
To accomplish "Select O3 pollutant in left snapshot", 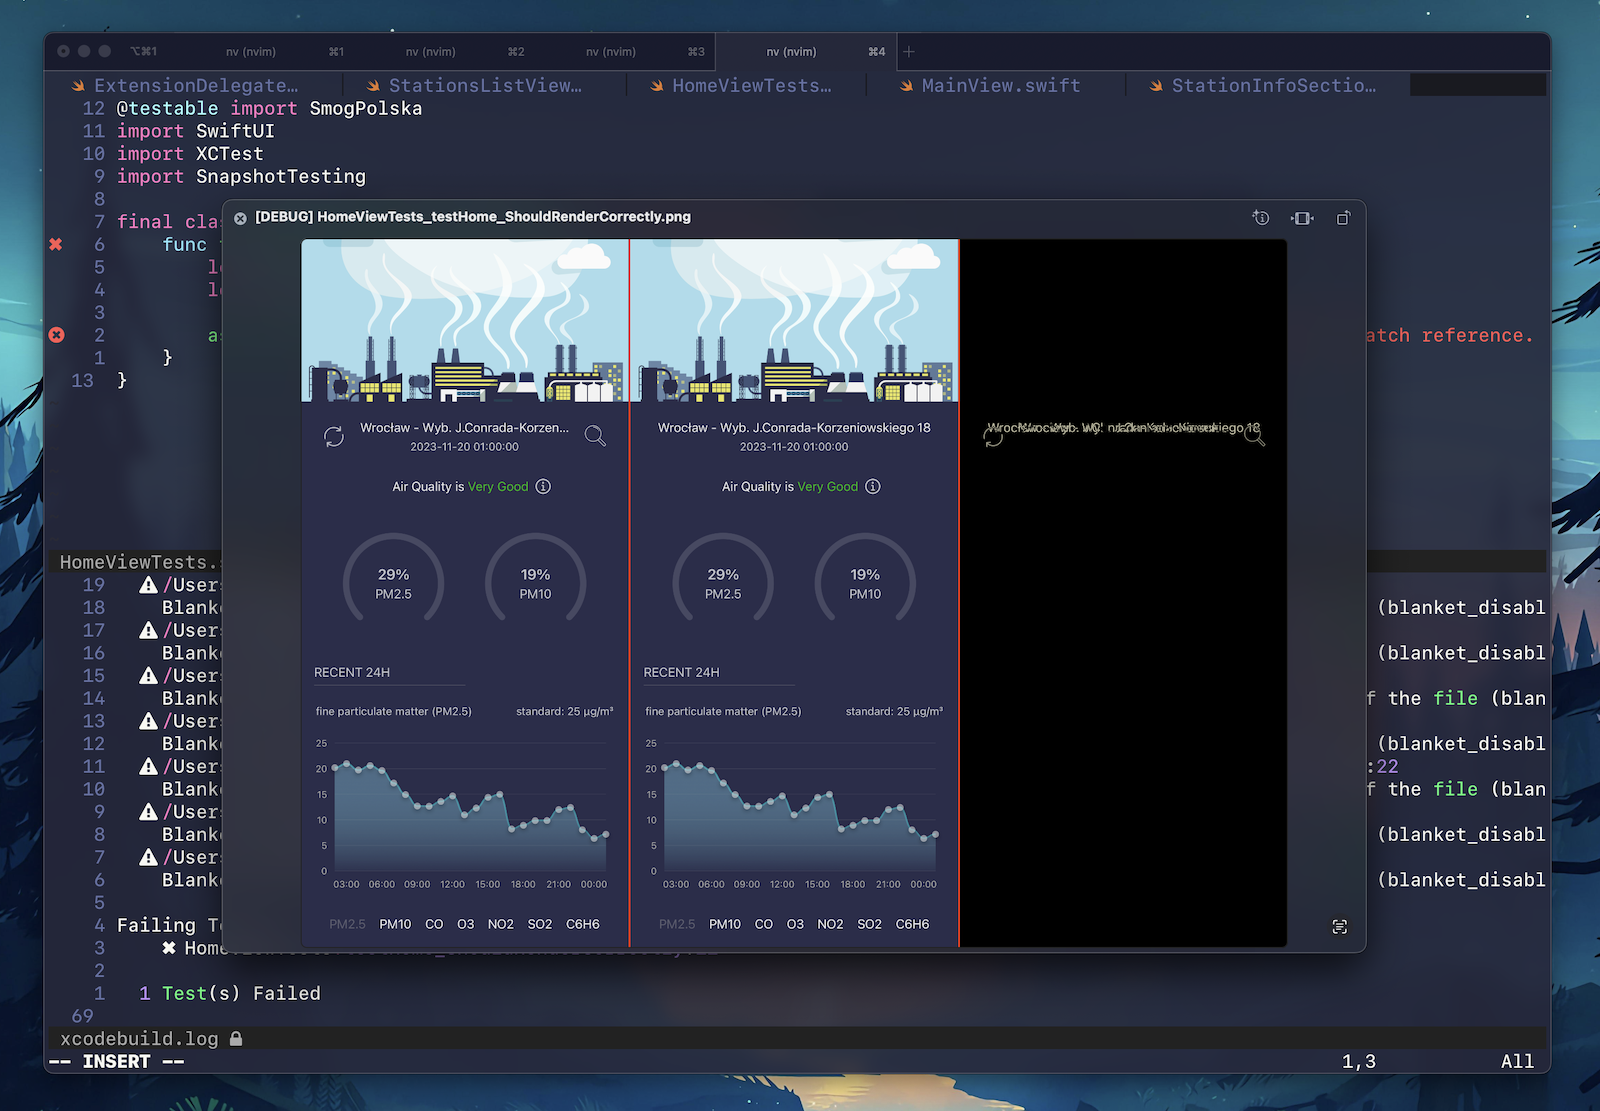I will click(466, 925).
